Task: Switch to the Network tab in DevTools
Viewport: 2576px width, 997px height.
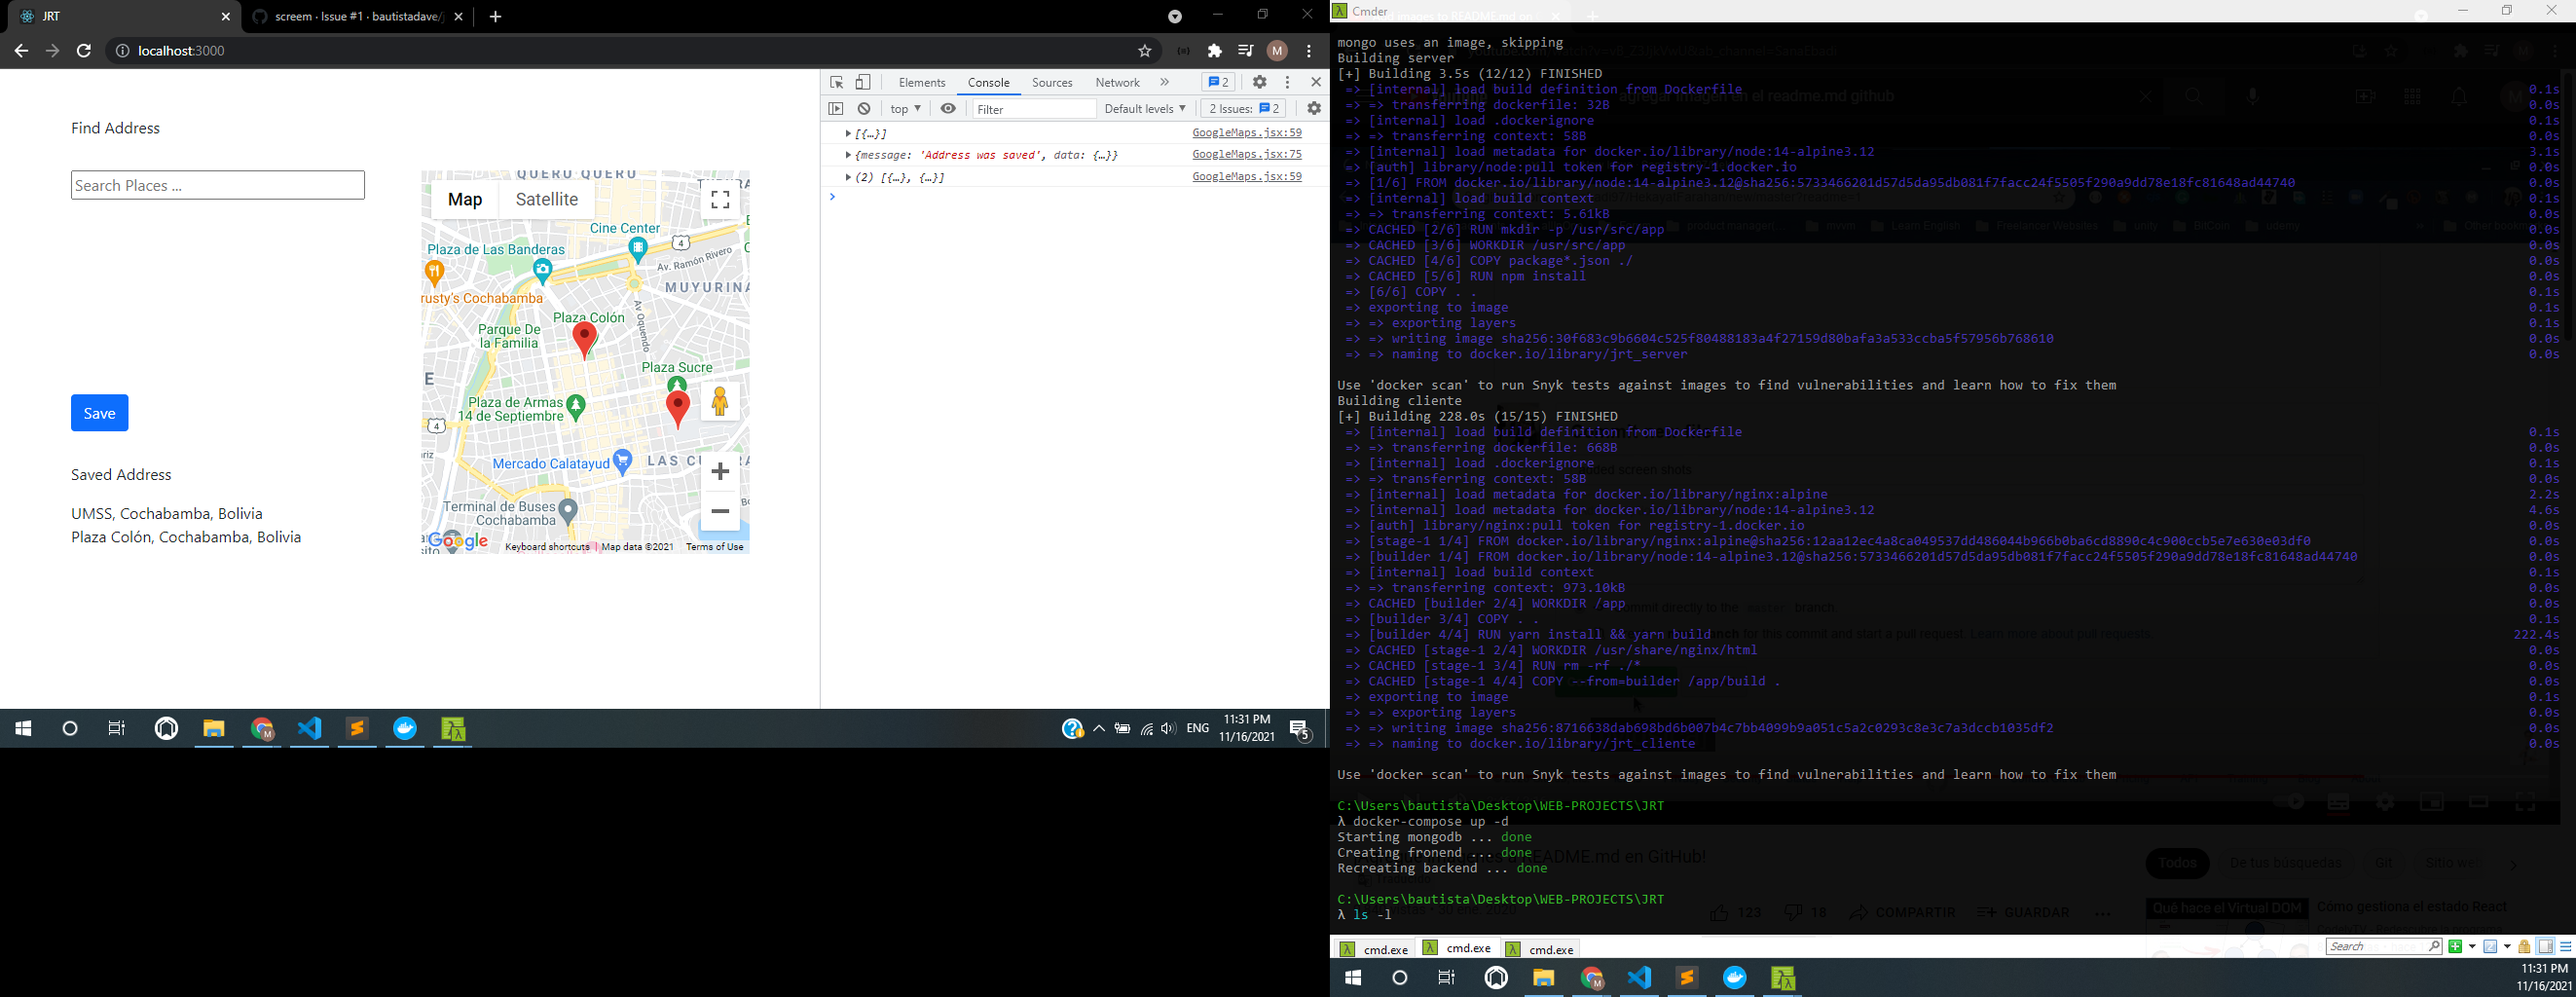Action: click(x=1117, y=83)
